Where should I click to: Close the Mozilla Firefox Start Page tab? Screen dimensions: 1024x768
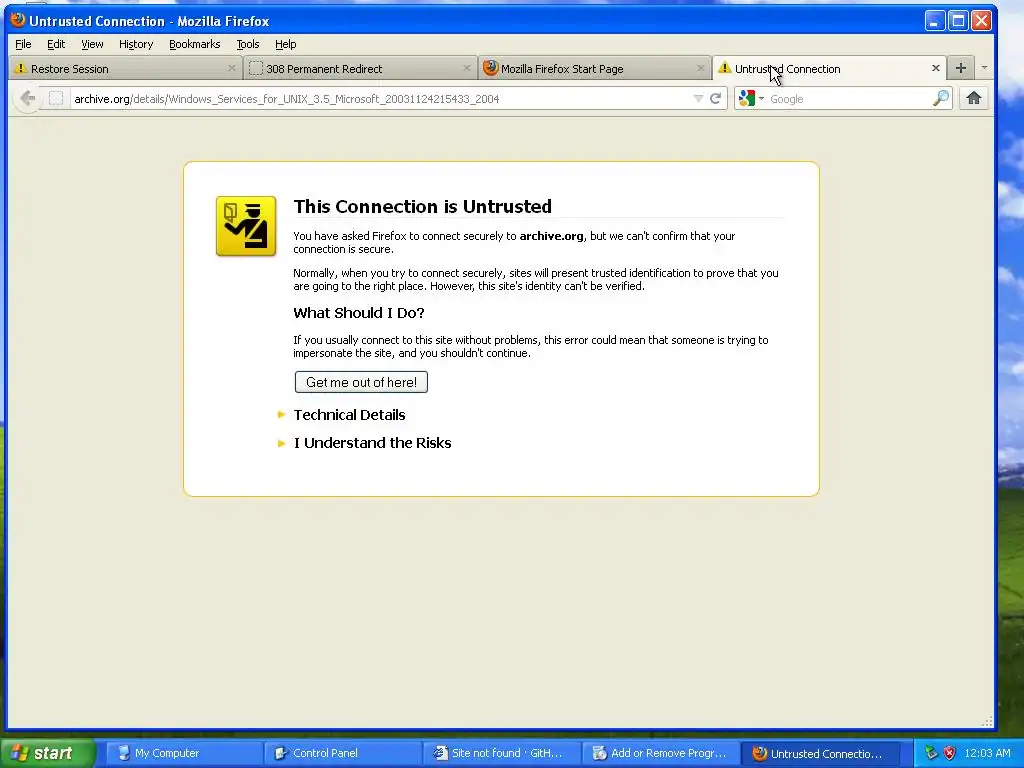(x=700, y=68)
